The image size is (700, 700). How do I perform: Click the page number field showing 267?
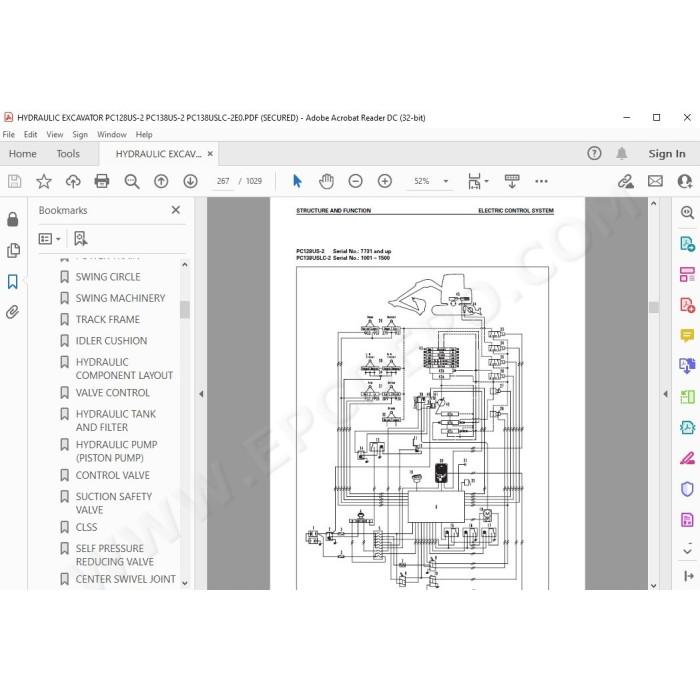[223, 181]
